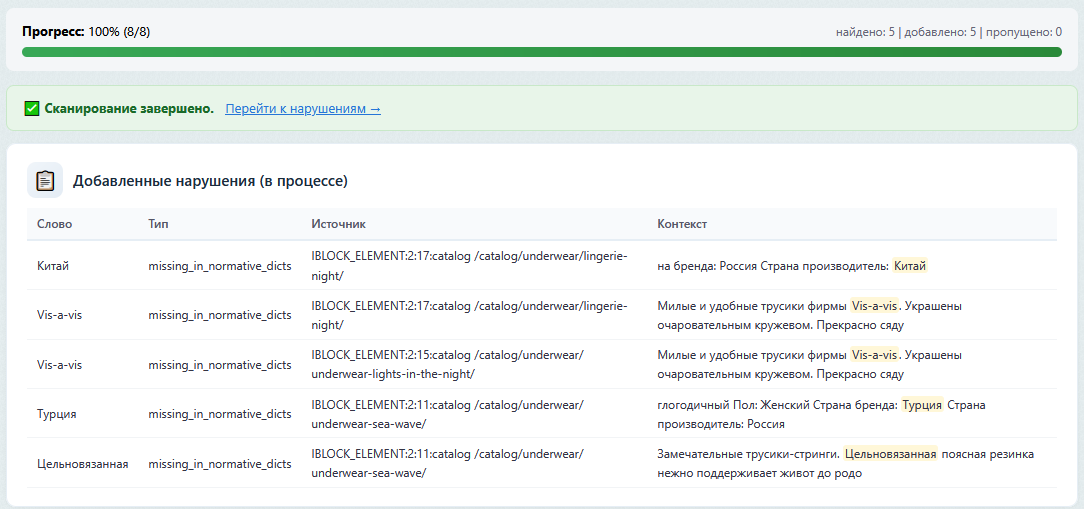Screen dimensions: 1084x509
Task: Select the Источник column header
Action: pos(339,224)
